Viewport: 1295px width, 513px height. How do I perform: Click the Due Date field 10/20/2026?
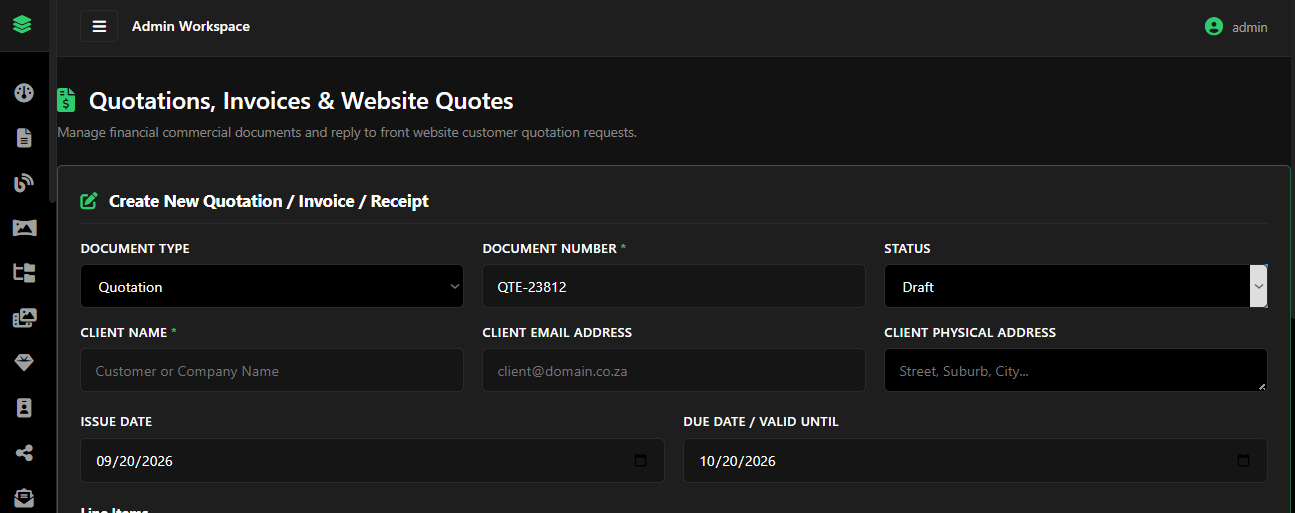(975, 461)
